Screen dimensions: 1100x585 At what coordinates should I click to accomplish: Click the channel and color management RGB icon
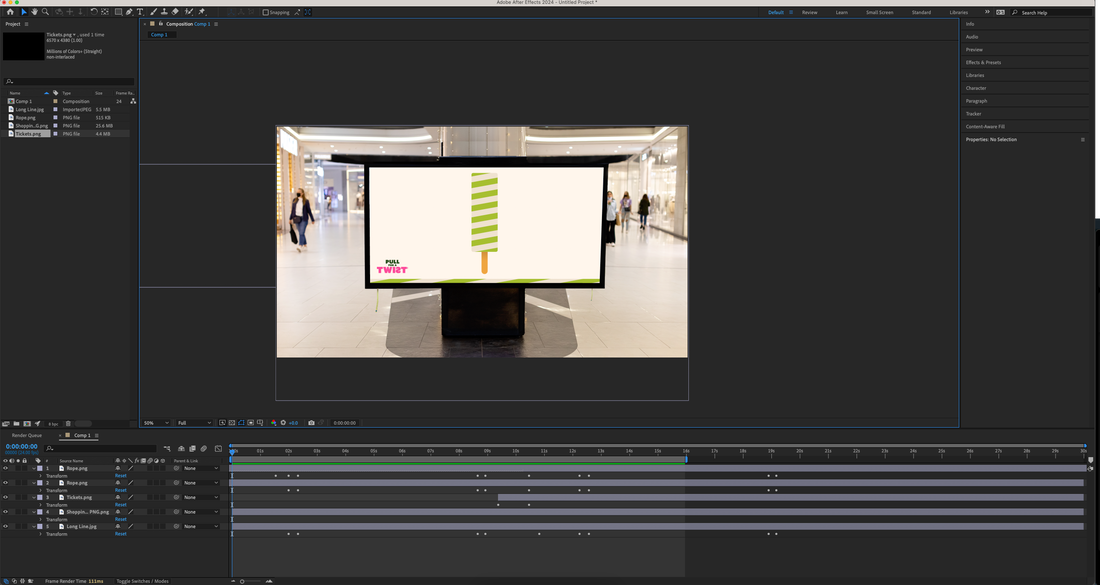pyautogui.click(x=274, y=423)
